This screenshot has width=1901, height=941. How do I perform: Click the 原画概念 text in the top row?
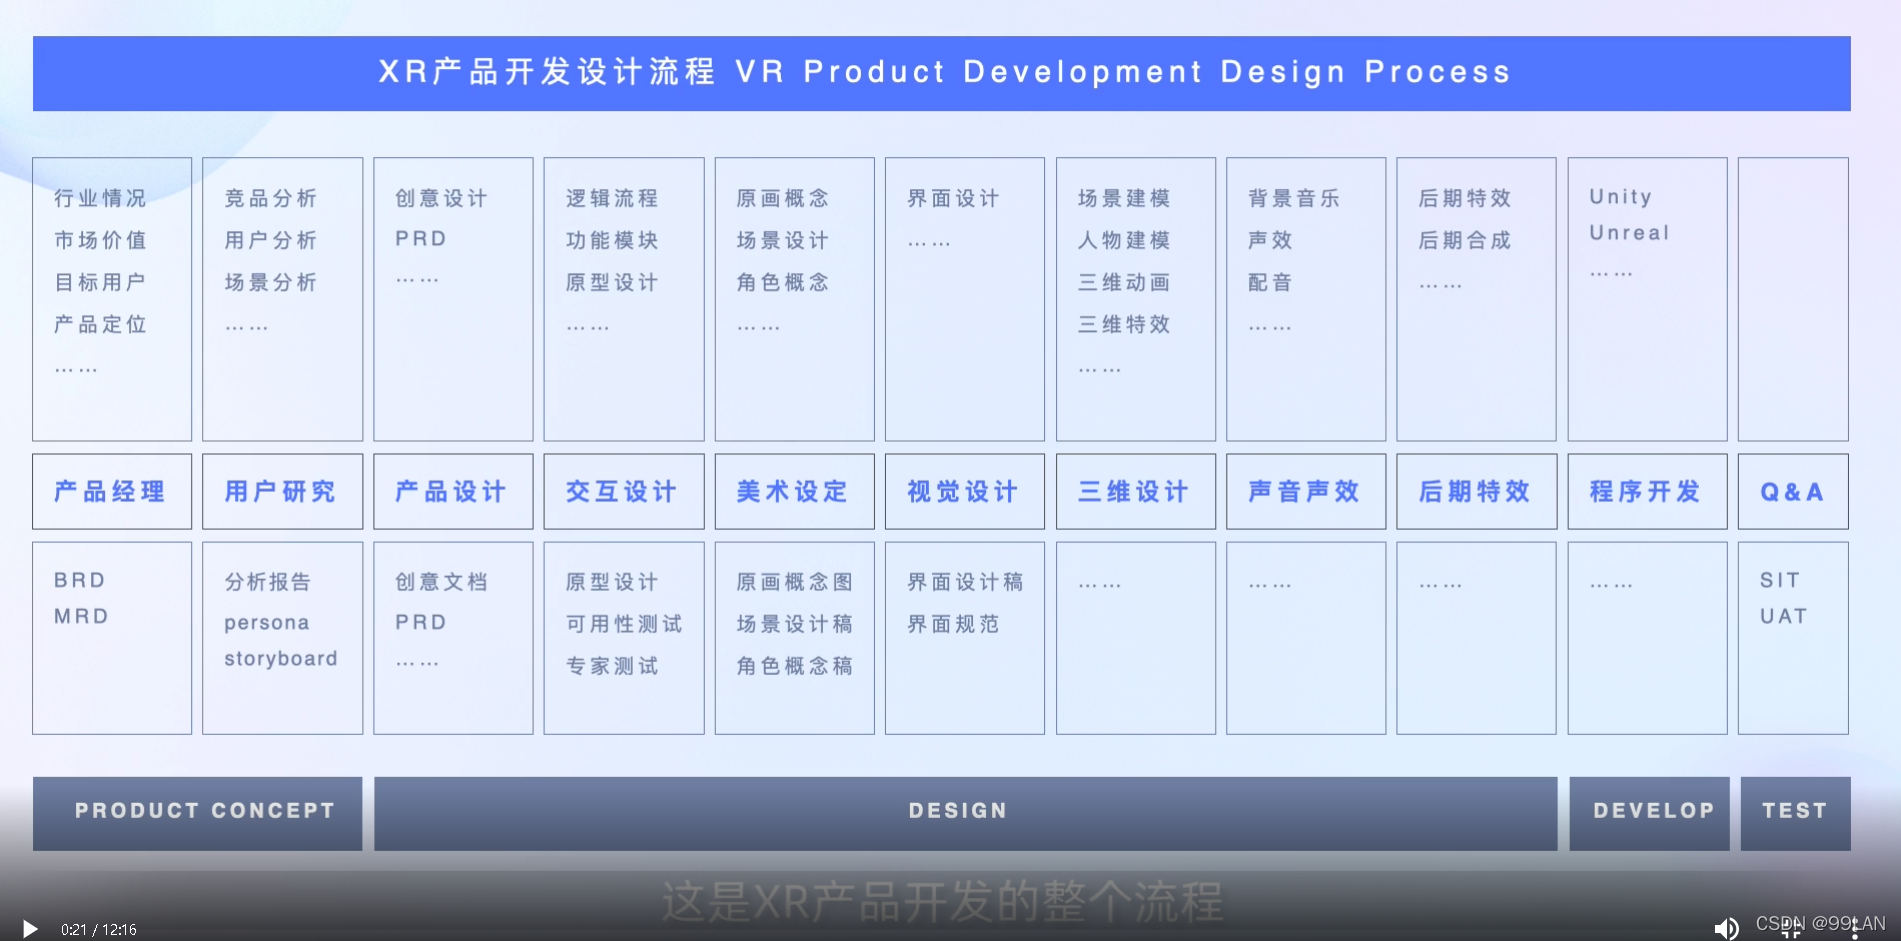tap(783, 198)
